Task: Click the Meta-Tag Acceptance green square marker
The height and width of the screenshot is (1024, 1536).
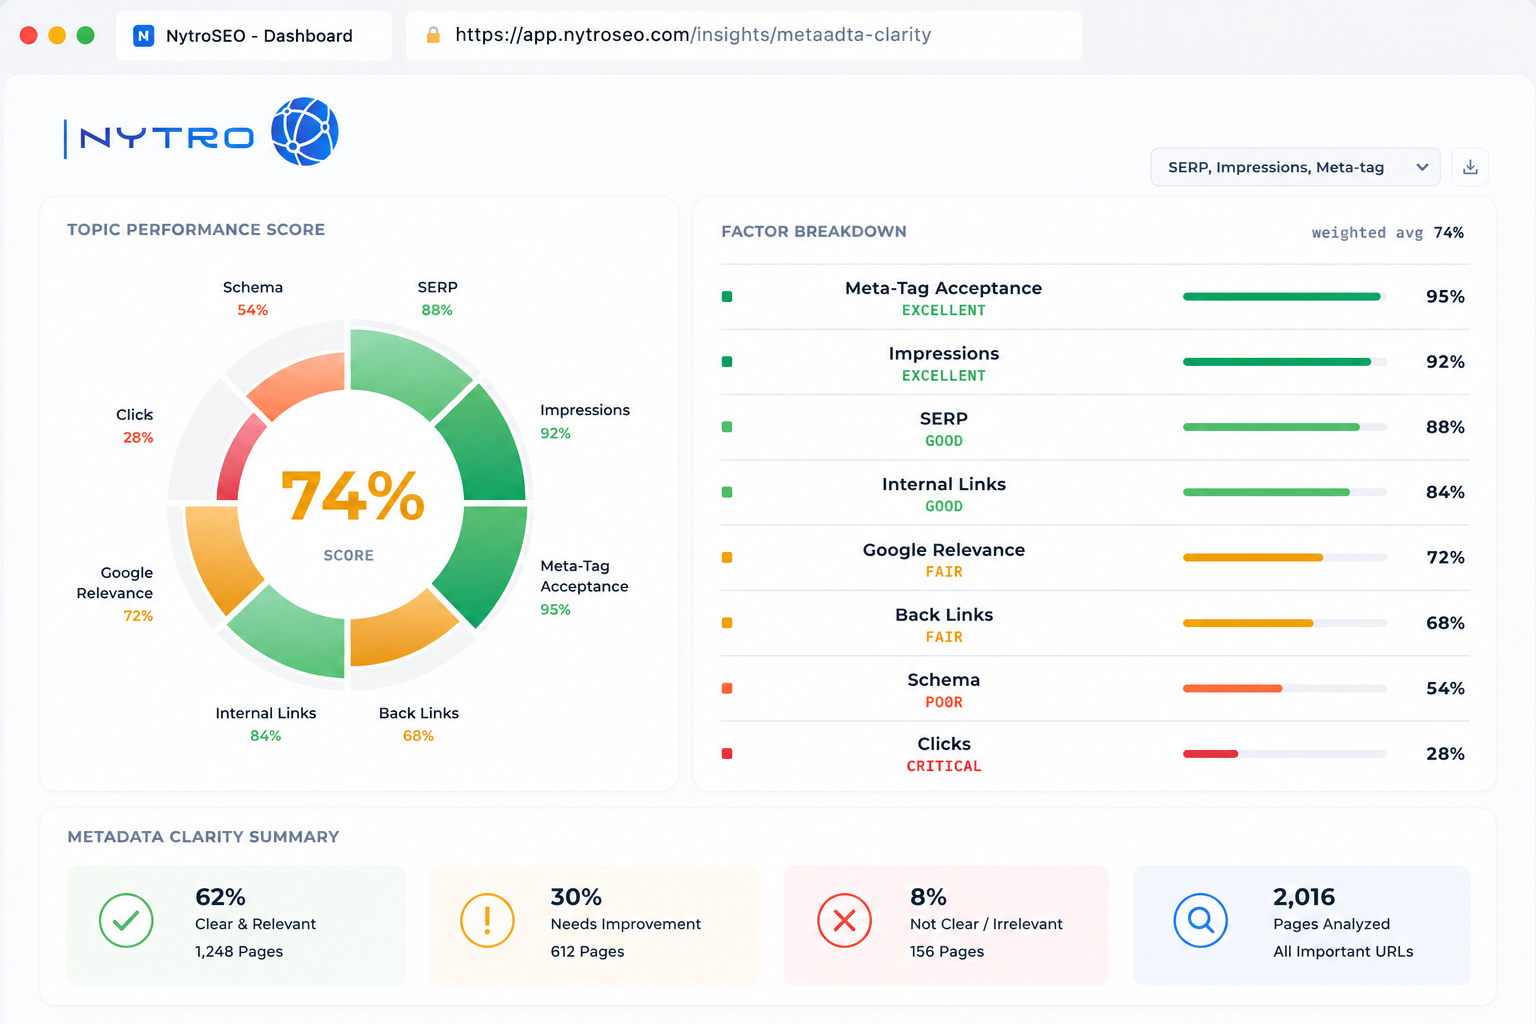Action: coord(727,297)
